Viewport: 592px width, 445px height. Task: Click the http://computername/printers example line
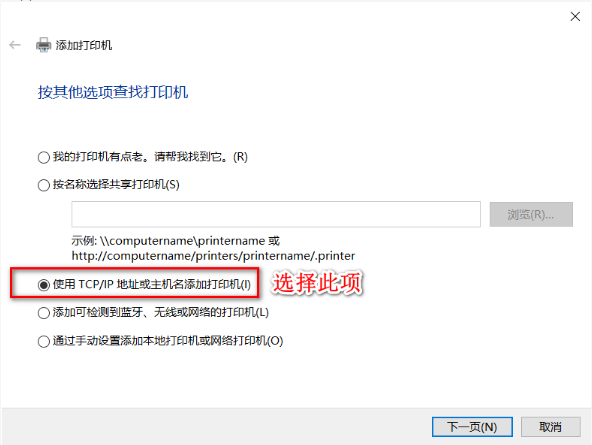coord(213,256)
